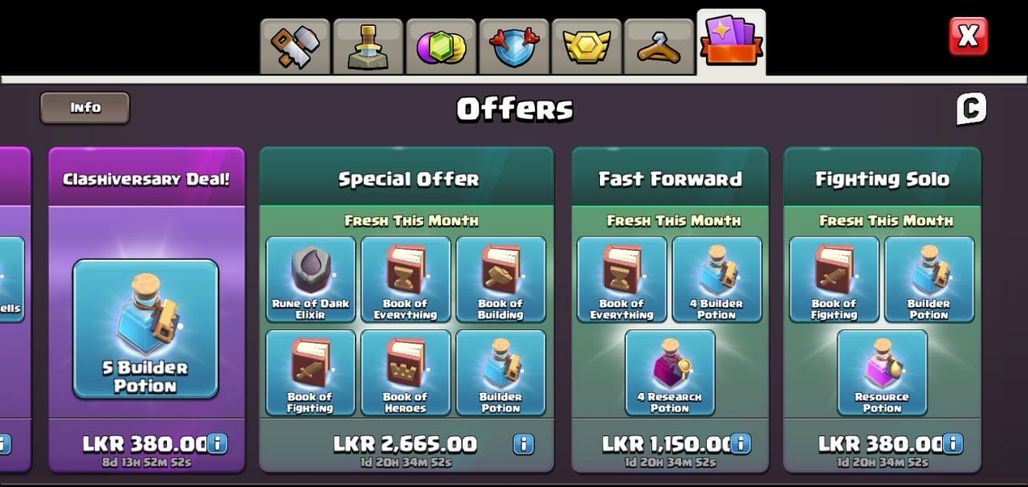Choose Book of Fighting in Special Offer
This screenshot has width=1028, height=487.
[311, 372]
